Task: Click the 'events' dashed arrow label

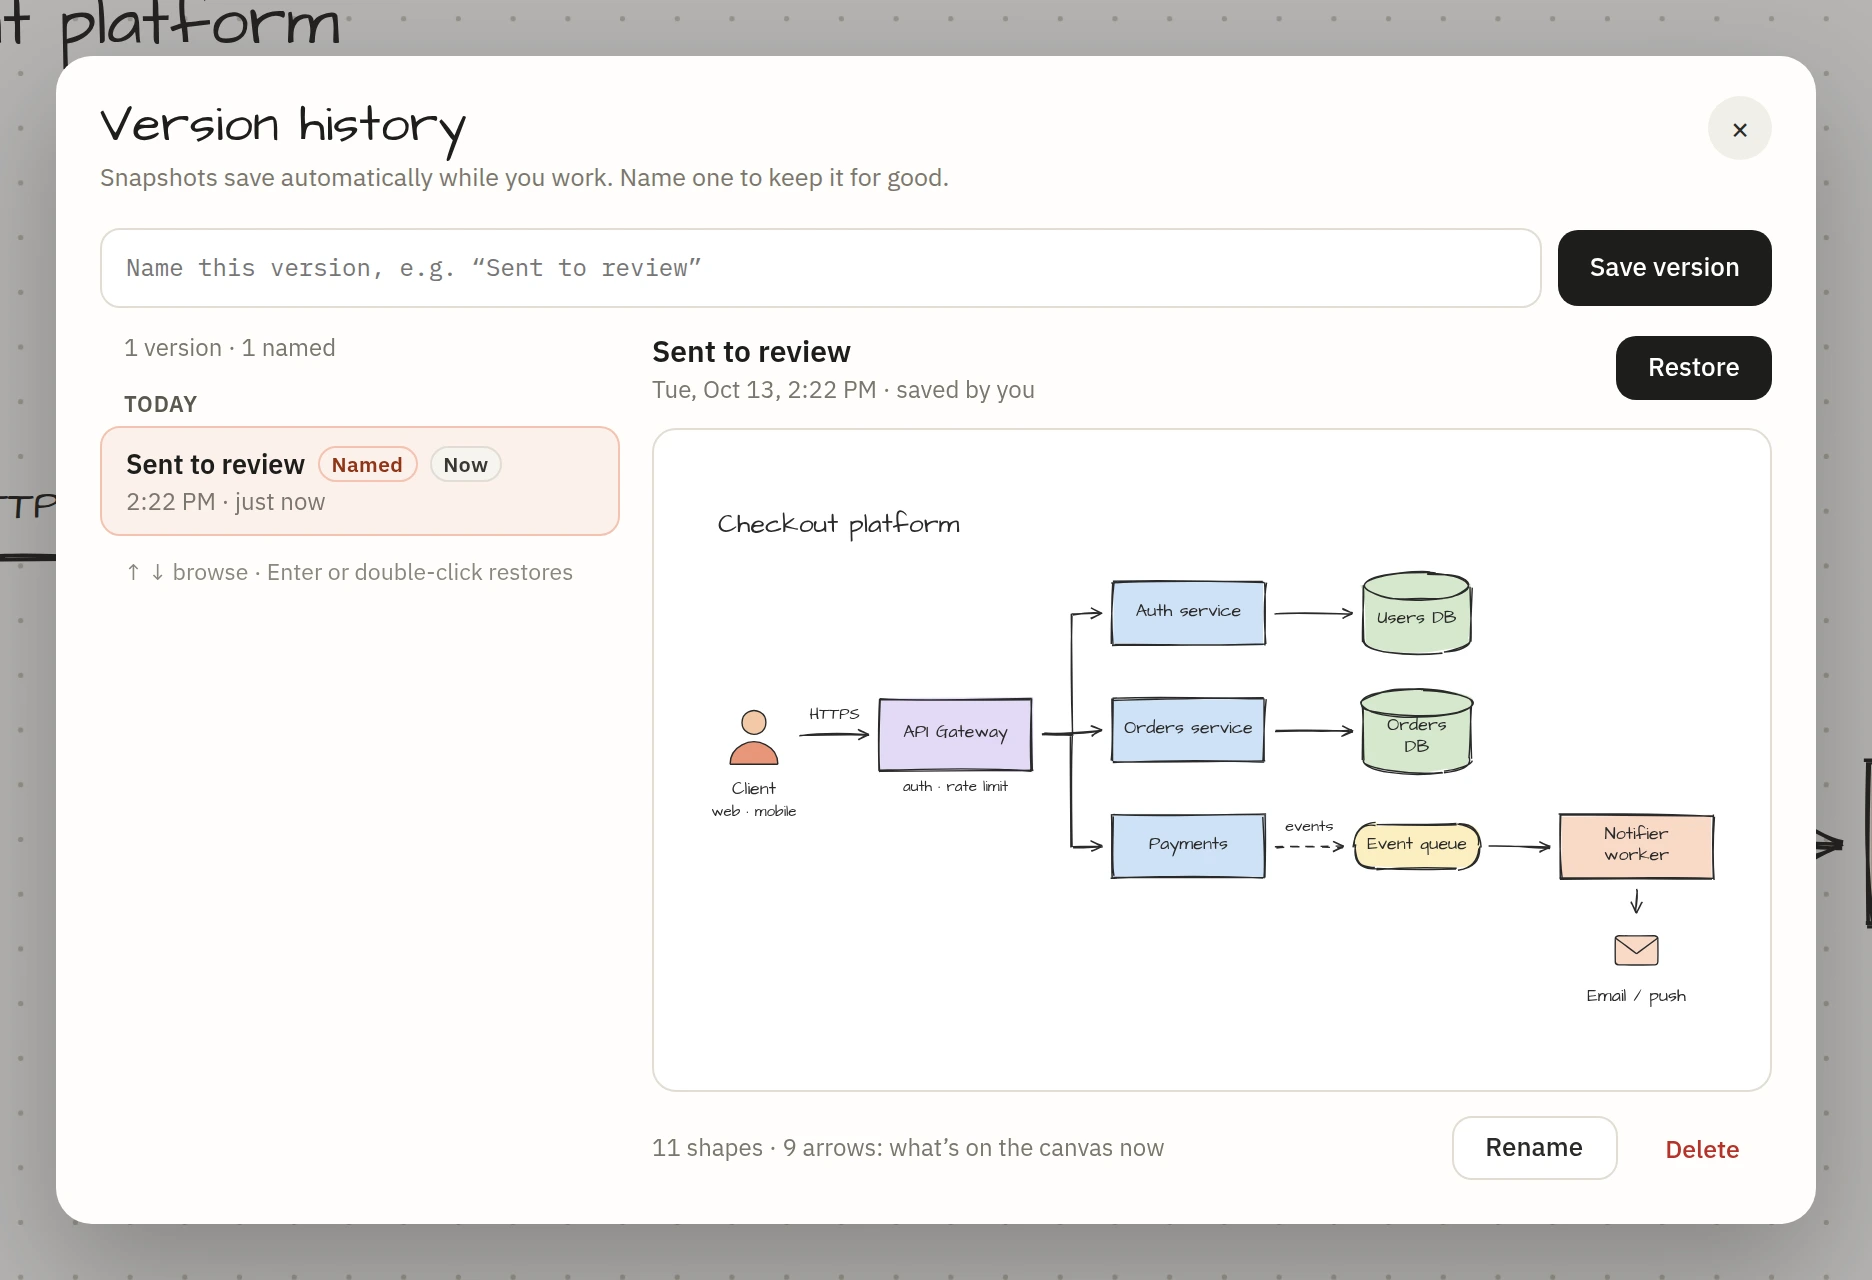Action: click(x=1309, y=826)
